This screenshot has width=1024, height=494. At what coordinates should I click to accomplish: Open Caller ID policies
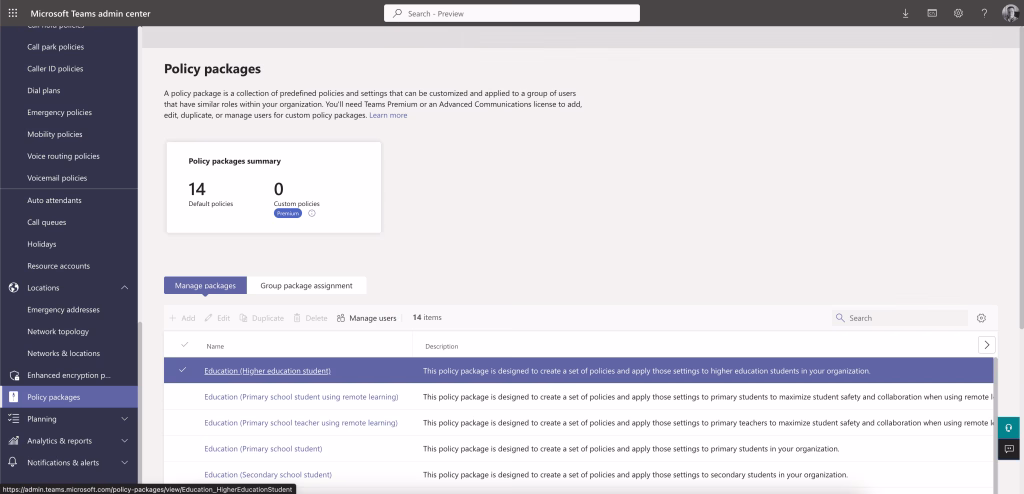[x=55, y=69]
